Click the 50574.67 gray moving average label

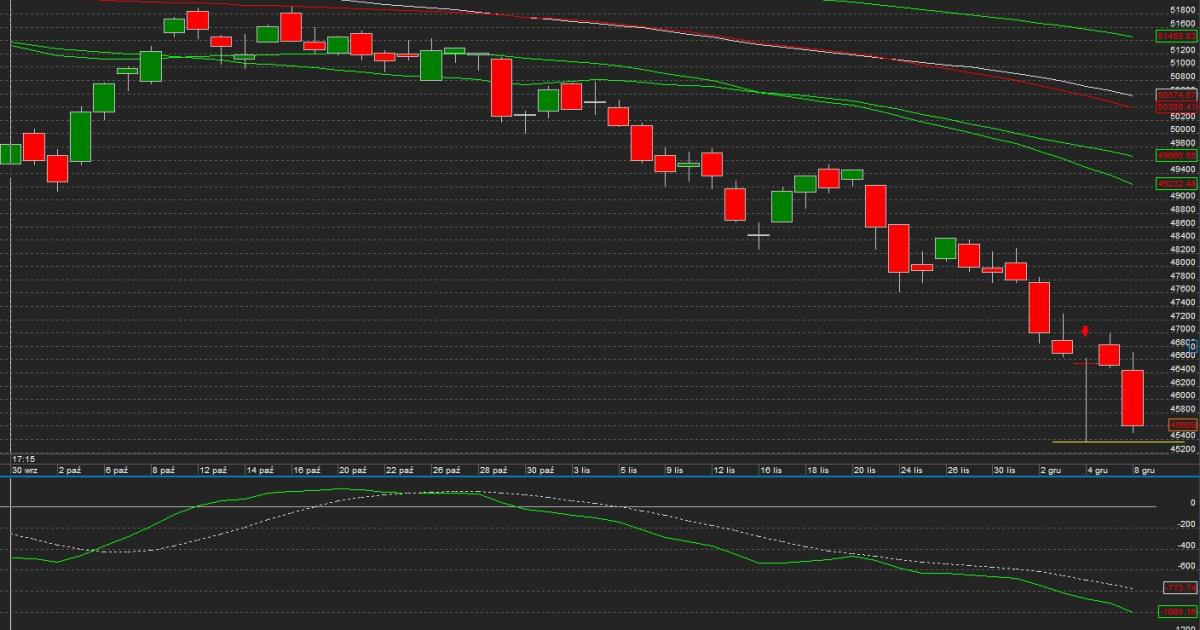pos(1176,95)
